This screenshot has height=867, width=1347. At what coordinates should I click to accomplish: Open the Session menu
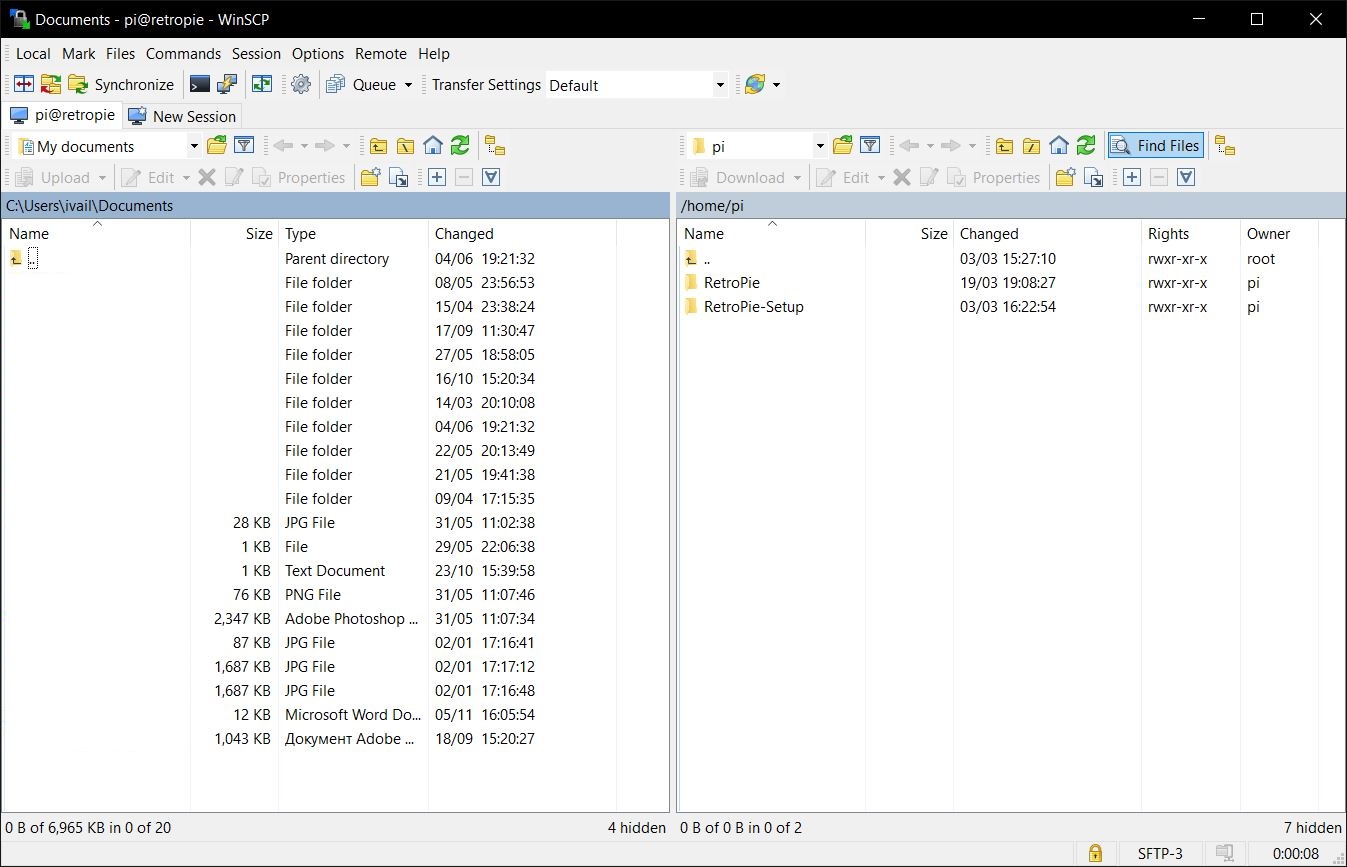click(x=256, y=54)
